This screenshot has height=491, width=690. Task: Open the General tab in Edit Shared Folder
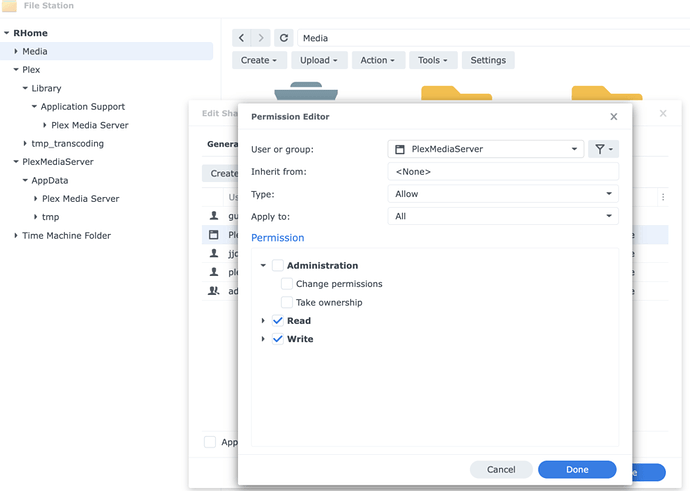pyautogui.click(x=222, y=144)
